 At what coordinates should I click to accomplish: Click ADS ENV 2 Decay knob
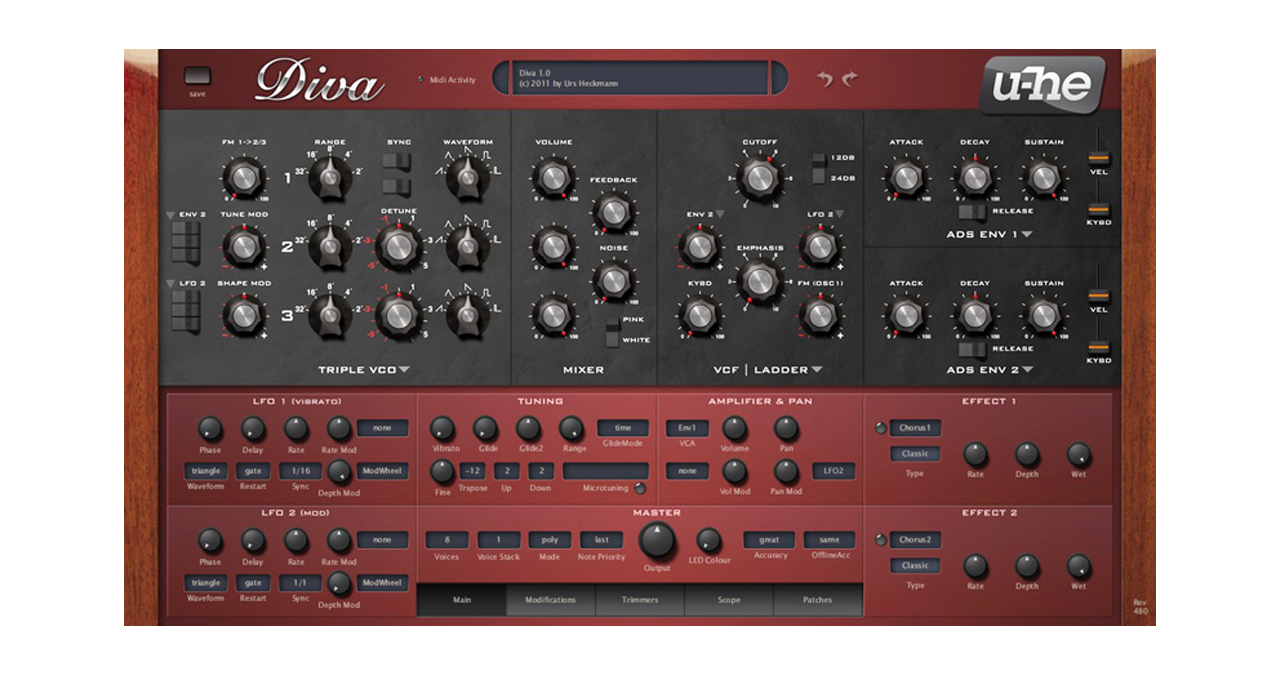pos(974,316)
